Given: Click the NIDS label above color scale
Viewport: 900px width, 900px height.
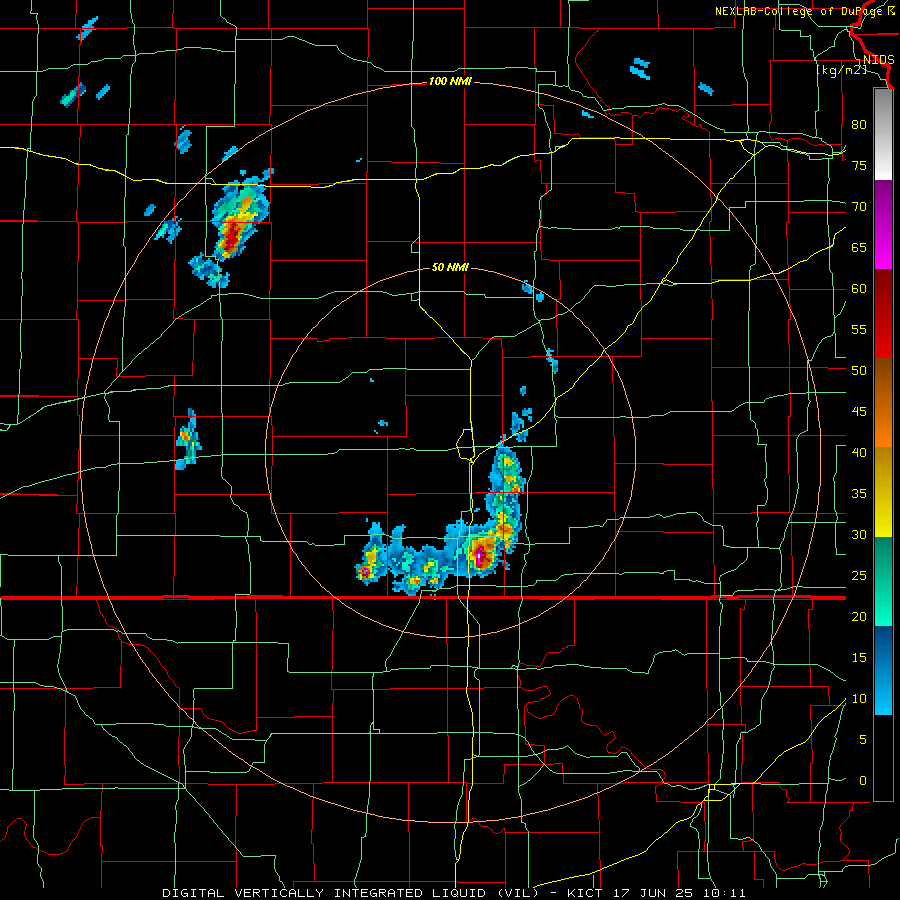Looking at the screenshot, I should [878, 60].
